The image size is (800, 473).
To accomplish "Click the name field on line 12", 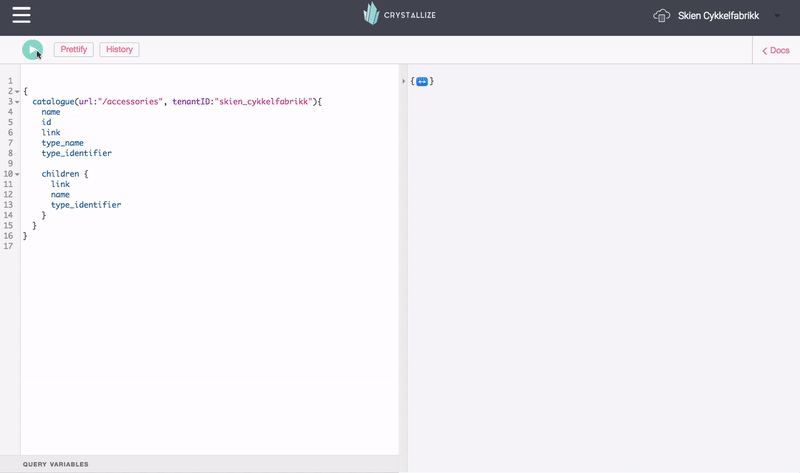I will pos(60,194).
